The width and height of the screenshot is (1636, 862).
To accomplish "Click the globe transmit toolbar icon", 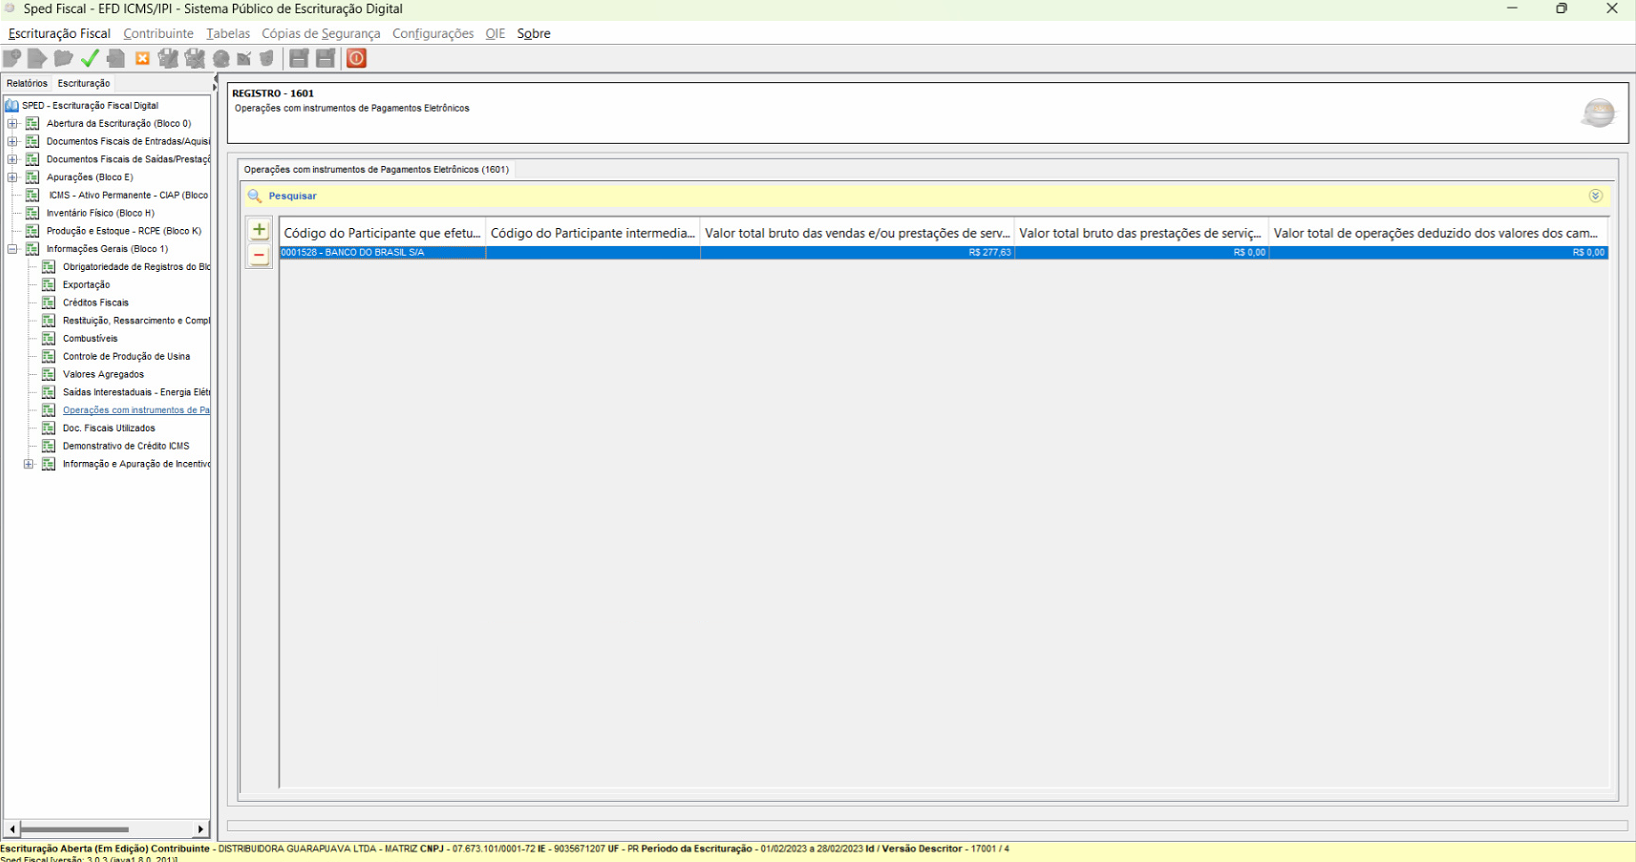I will 221,58.
